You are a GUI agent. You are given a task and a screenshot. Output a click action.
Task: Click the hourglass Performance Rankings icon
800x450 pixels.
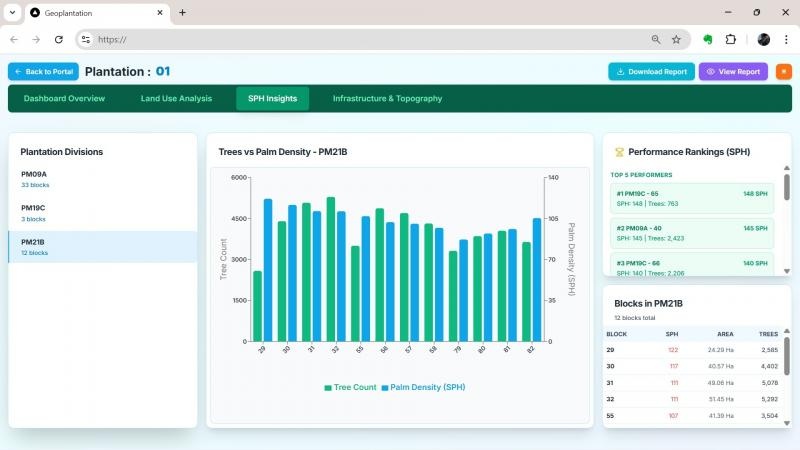point(619,152)
